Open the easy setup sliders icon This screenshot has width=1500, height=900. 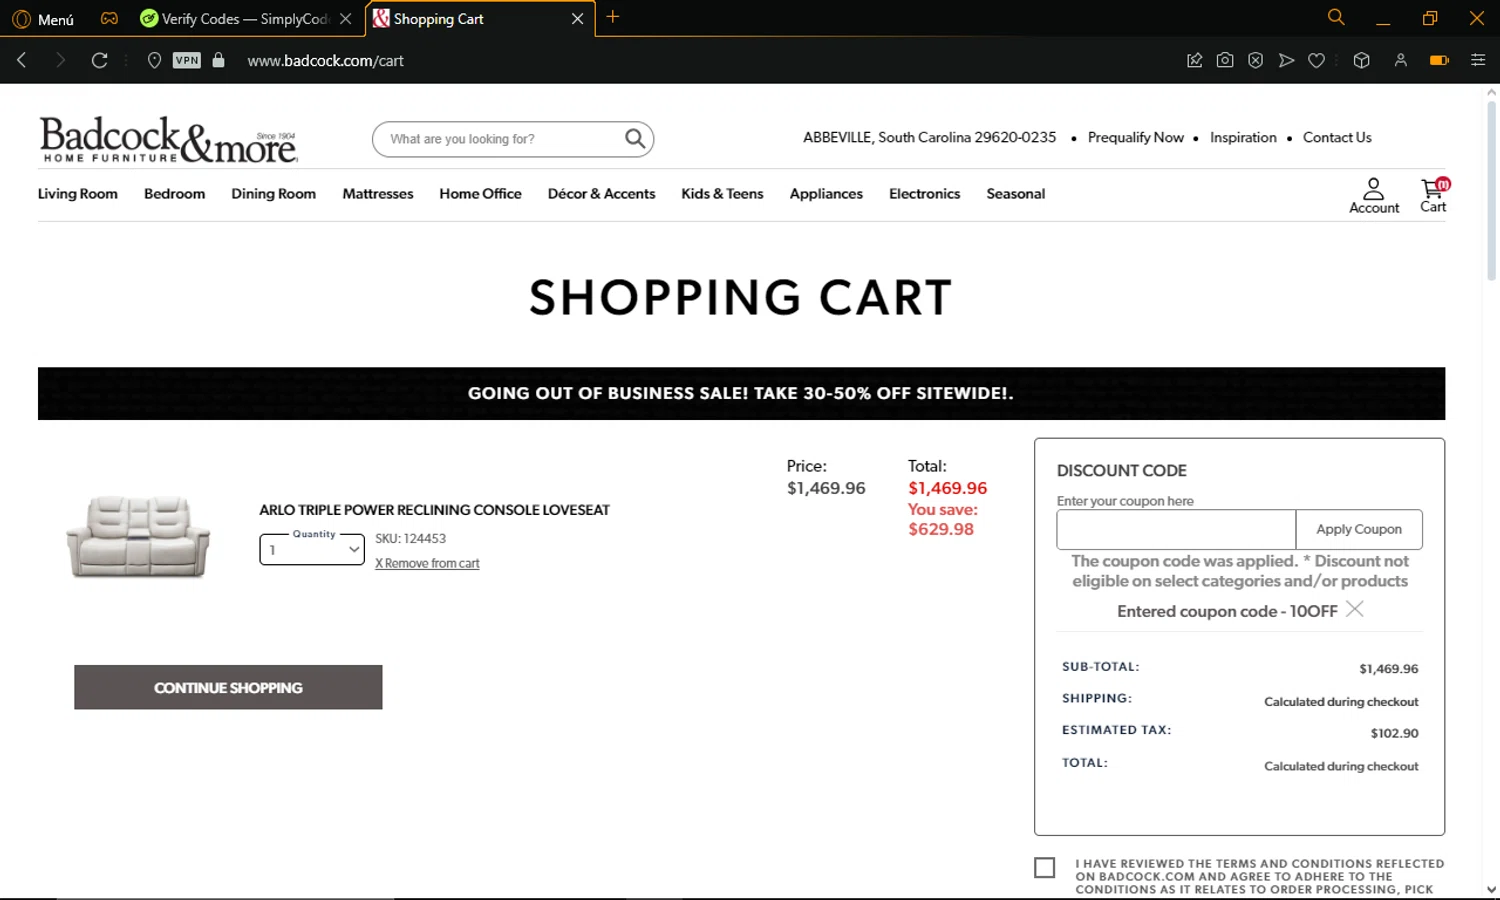click(1477, 60)
